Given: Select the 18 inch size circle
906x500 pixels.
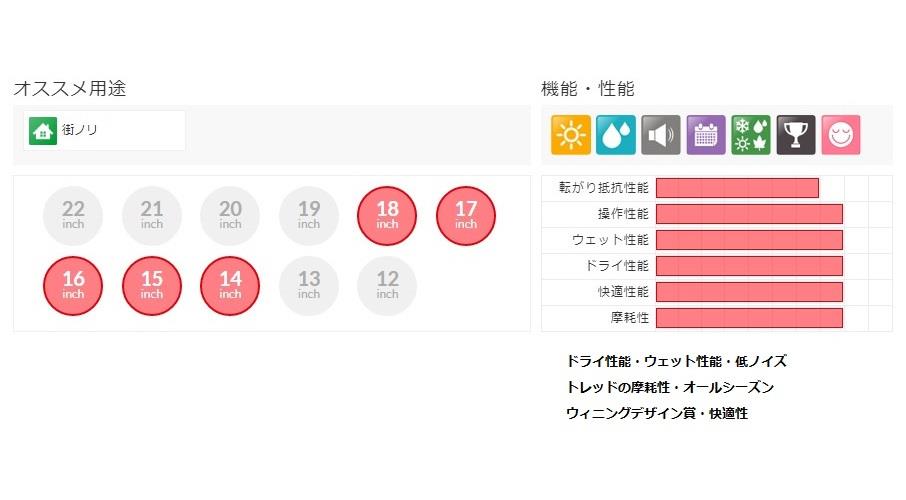Looking at the screenshot, I should tap(387, 216).
